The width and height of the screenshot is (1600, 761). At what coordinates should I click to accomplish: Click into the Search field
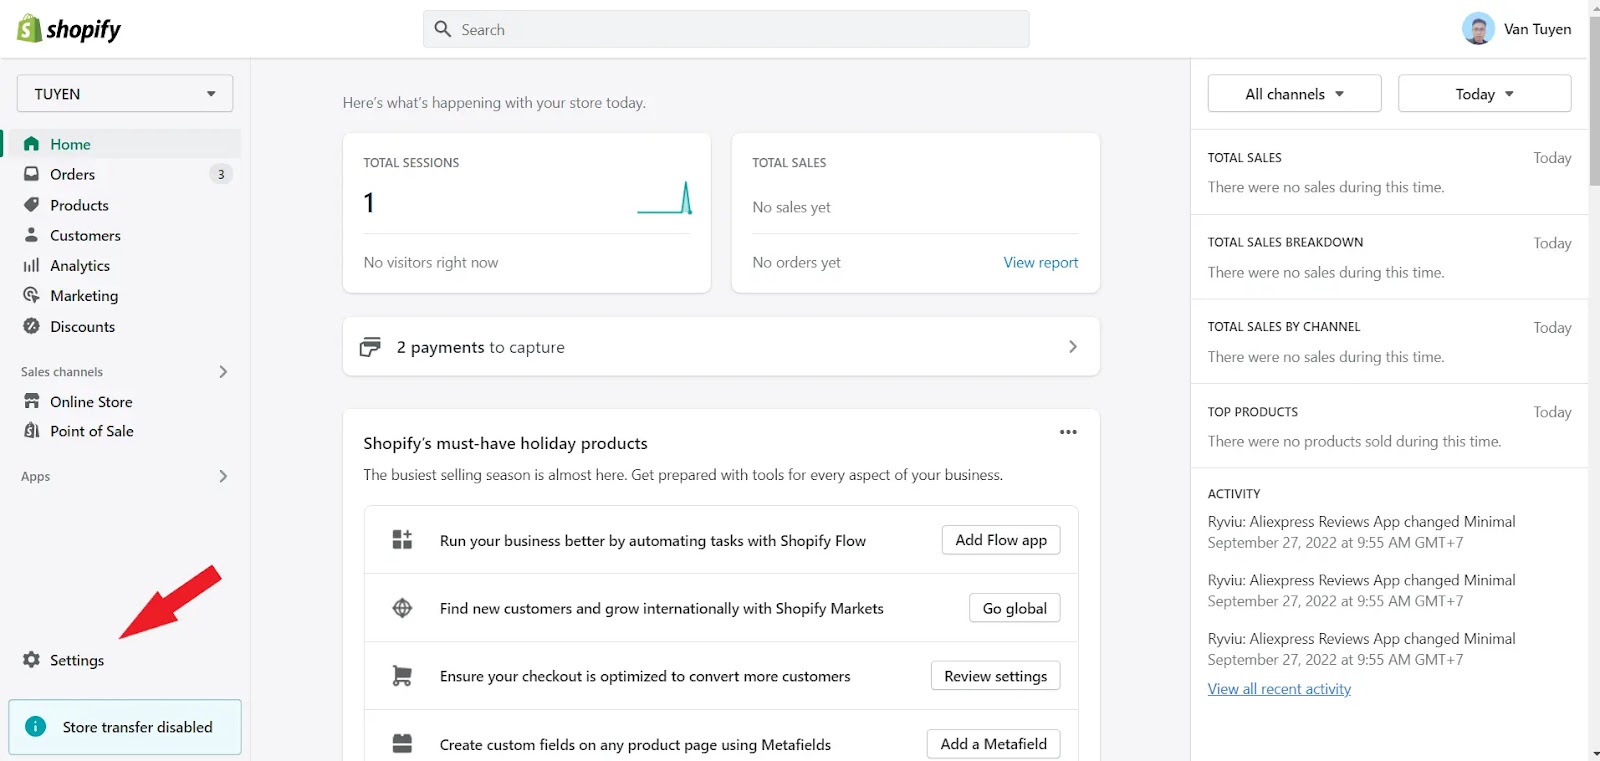tap(726, 30)
